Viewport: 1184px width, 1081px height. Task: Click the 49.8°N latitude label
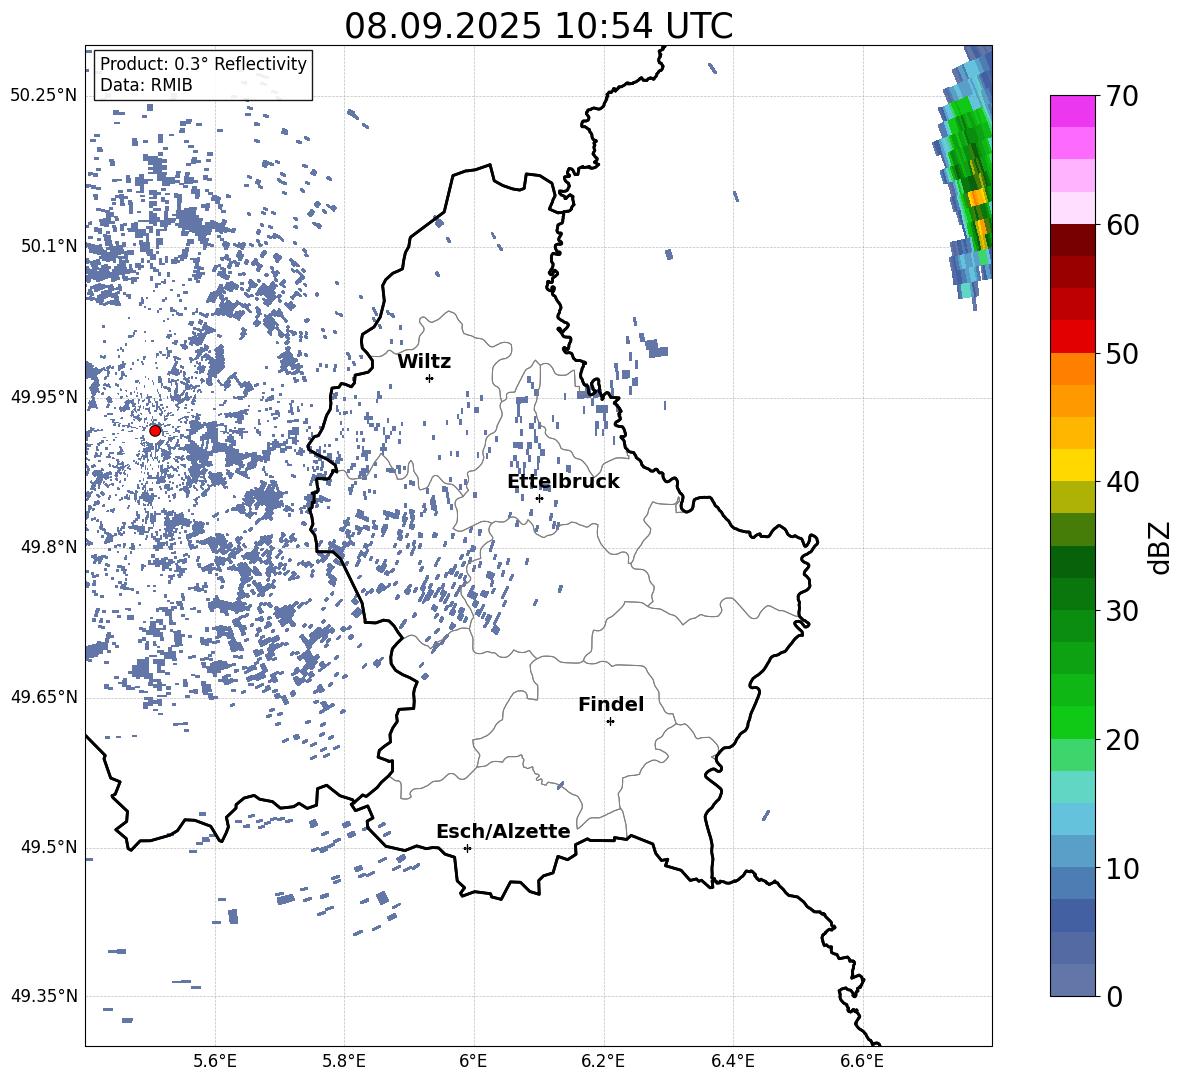(48, 547)
